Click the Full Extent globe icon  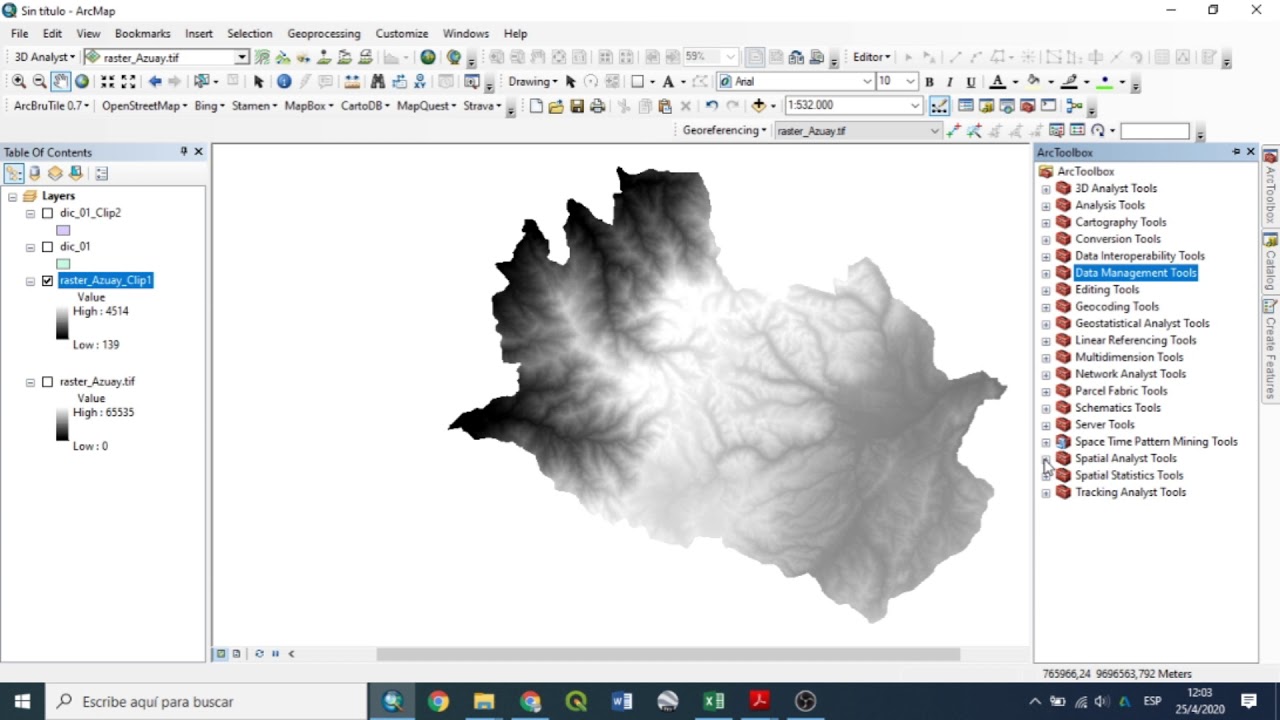(x=82, y=81)
